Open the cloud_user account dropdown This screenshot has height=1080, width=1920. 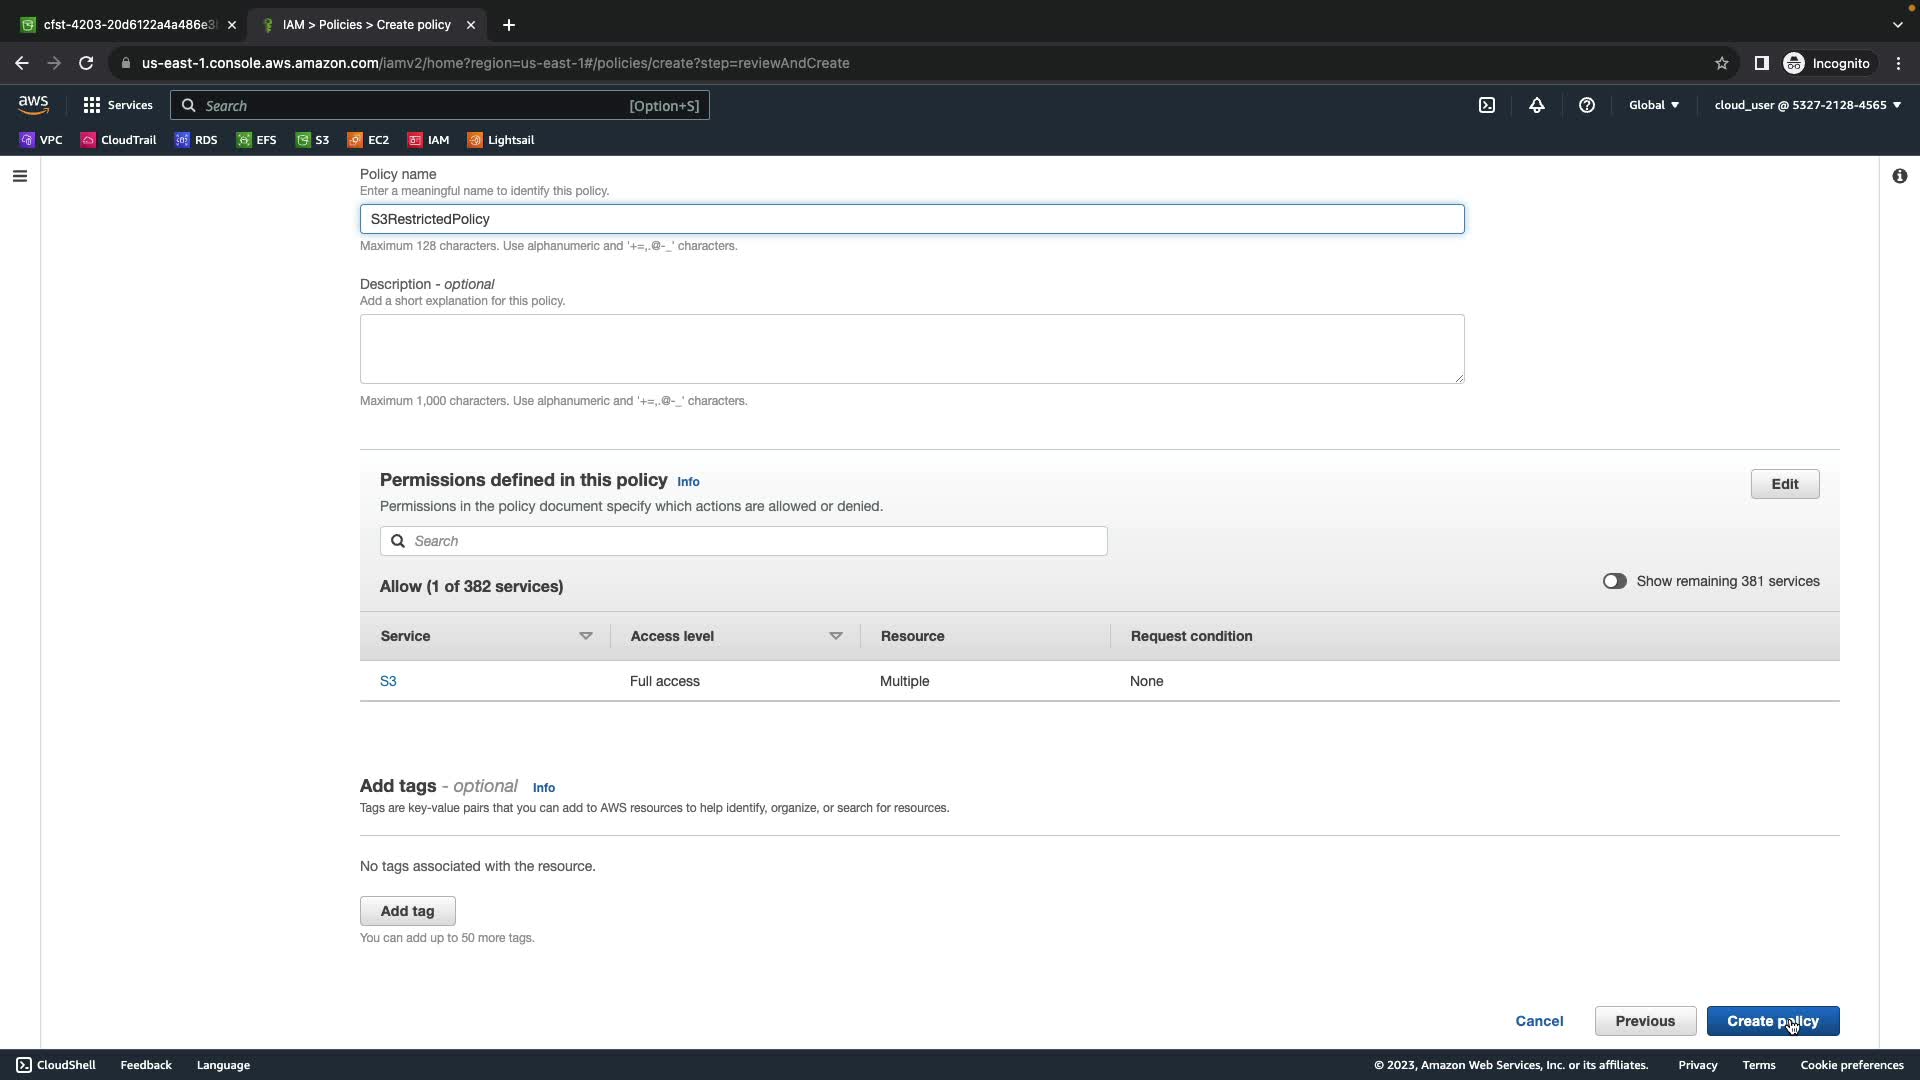1807,105
